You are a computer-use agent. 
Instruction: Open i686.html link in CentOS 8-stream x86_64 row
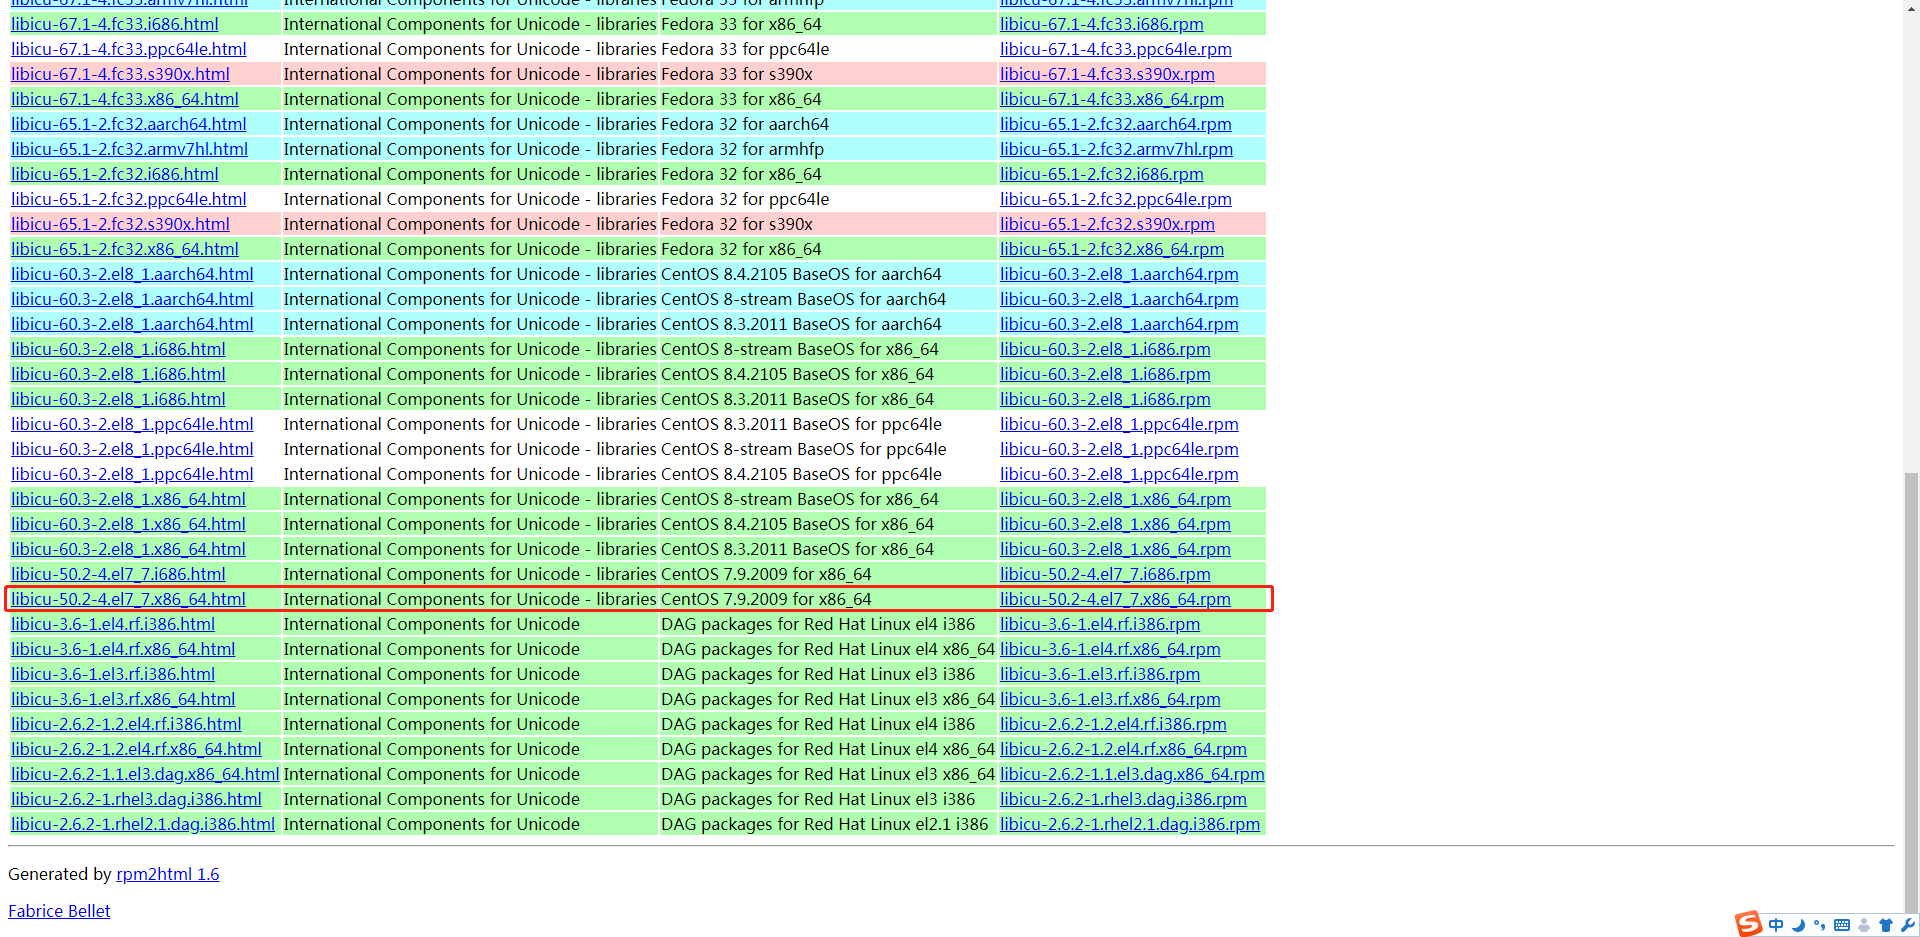coord(118,349)
